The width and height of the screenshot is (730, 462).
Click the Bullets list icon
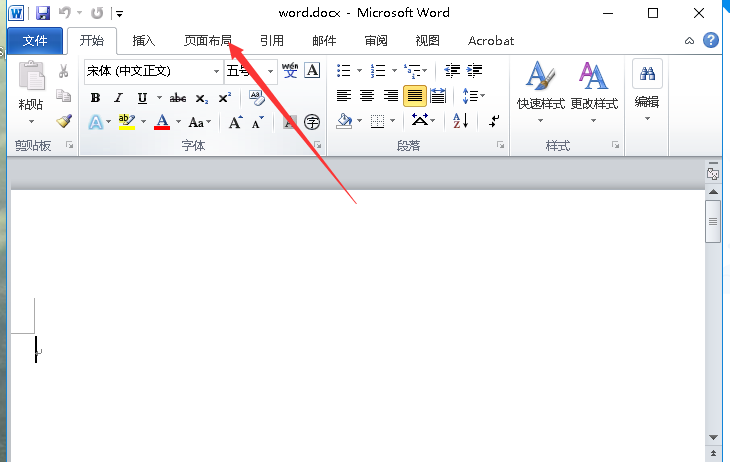coord(343,71)
